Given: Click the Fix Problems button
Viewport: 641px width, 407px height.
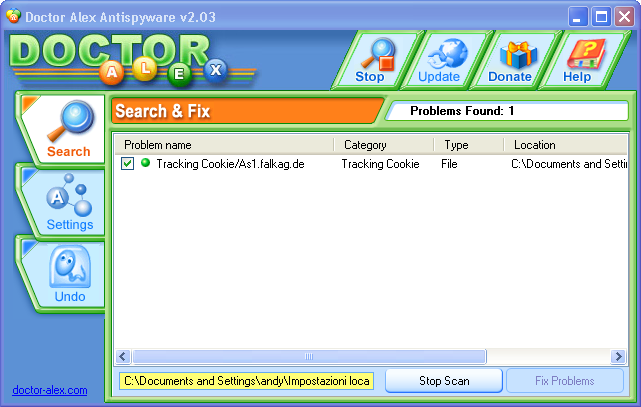Looking at the screenshot, I should point(565,381).
